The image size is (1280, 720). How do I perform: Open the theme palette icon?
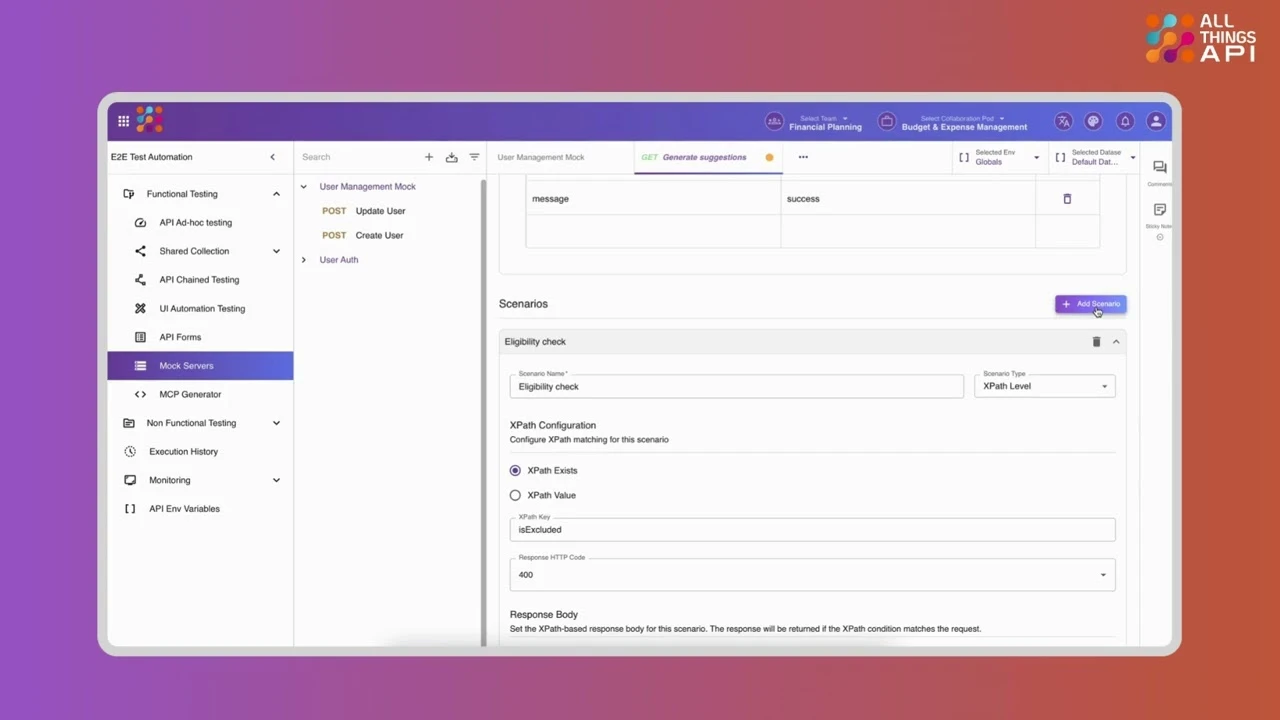[x=1094, y=121]
